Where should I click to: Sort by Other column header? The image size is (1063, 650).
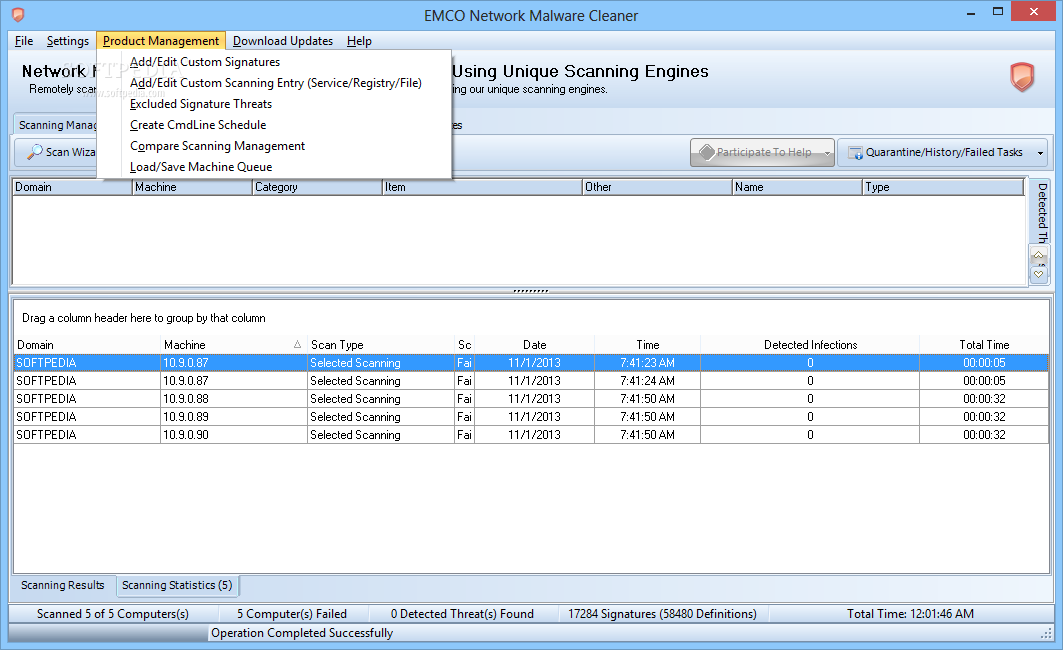pos(657,187)
